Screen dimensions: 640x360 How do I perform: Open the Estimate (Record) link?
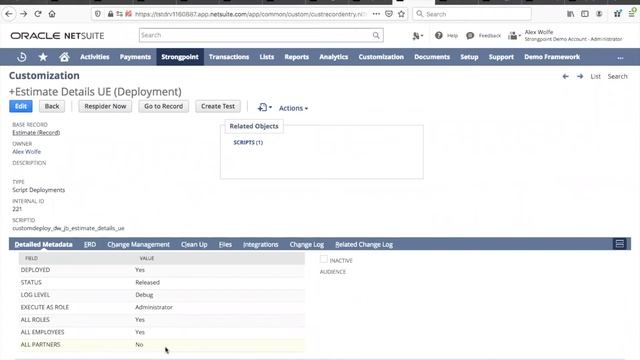36,133
